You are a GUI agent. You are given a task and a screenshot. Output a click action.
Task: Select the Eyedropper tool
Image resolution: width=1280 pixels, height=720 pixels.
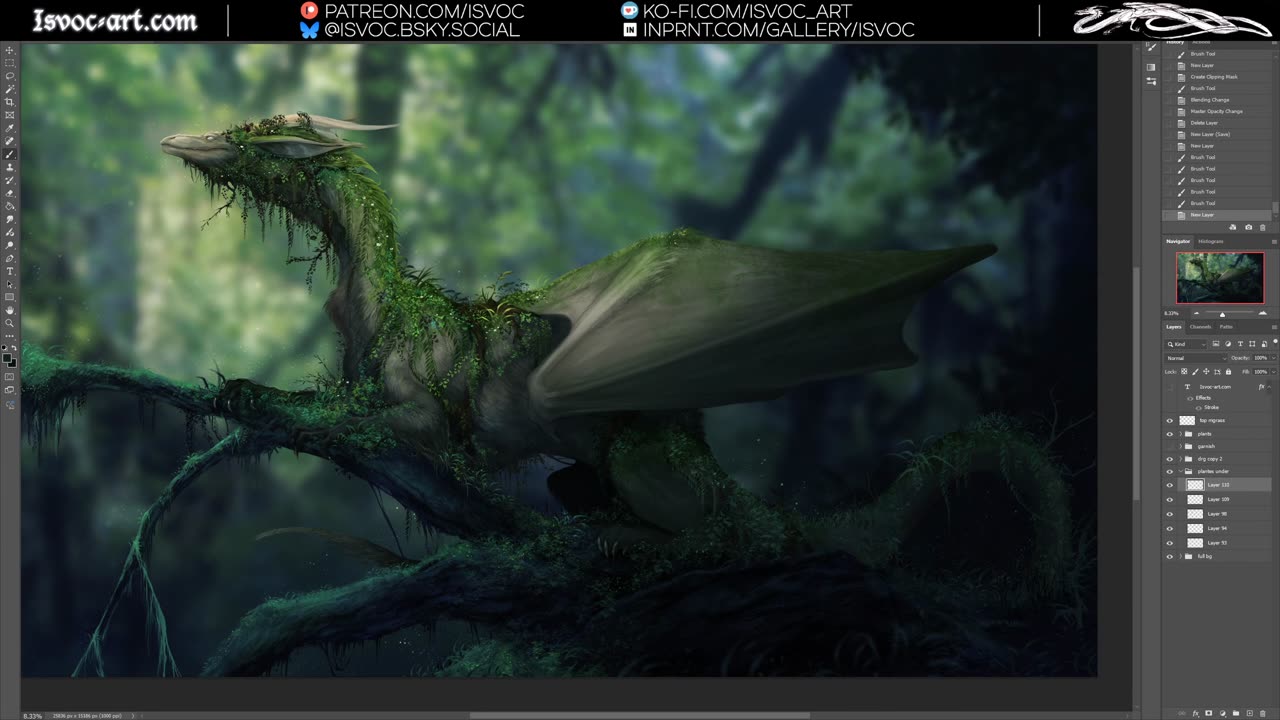(x=9, y=128)
